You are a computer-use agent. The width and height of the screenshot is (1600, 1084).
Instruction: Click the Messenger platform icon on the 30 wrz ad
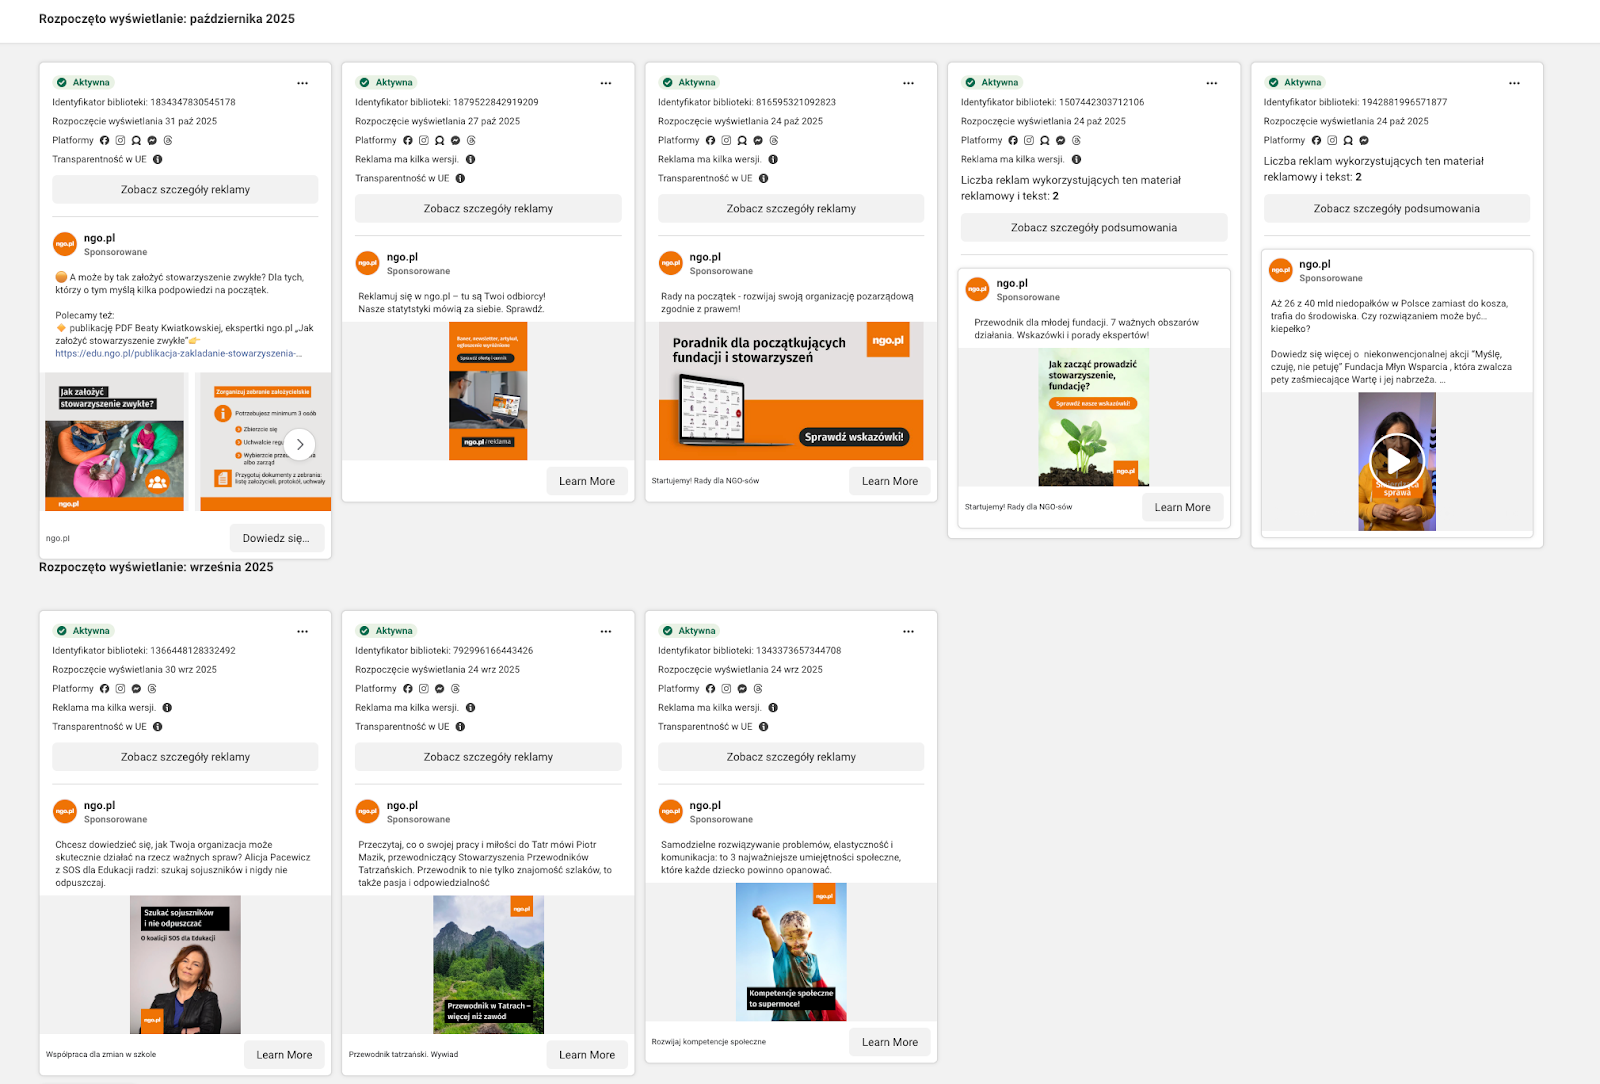136,689
